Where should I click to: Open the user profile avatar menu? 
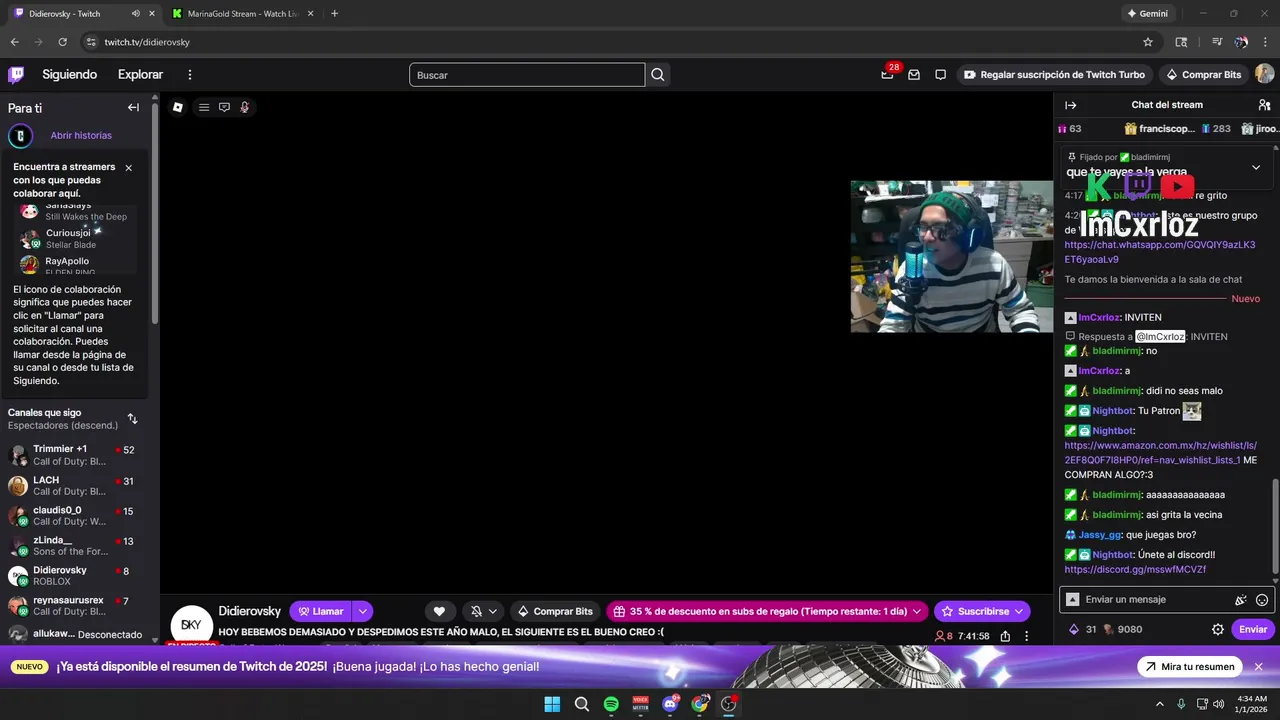click(1264, 75)
